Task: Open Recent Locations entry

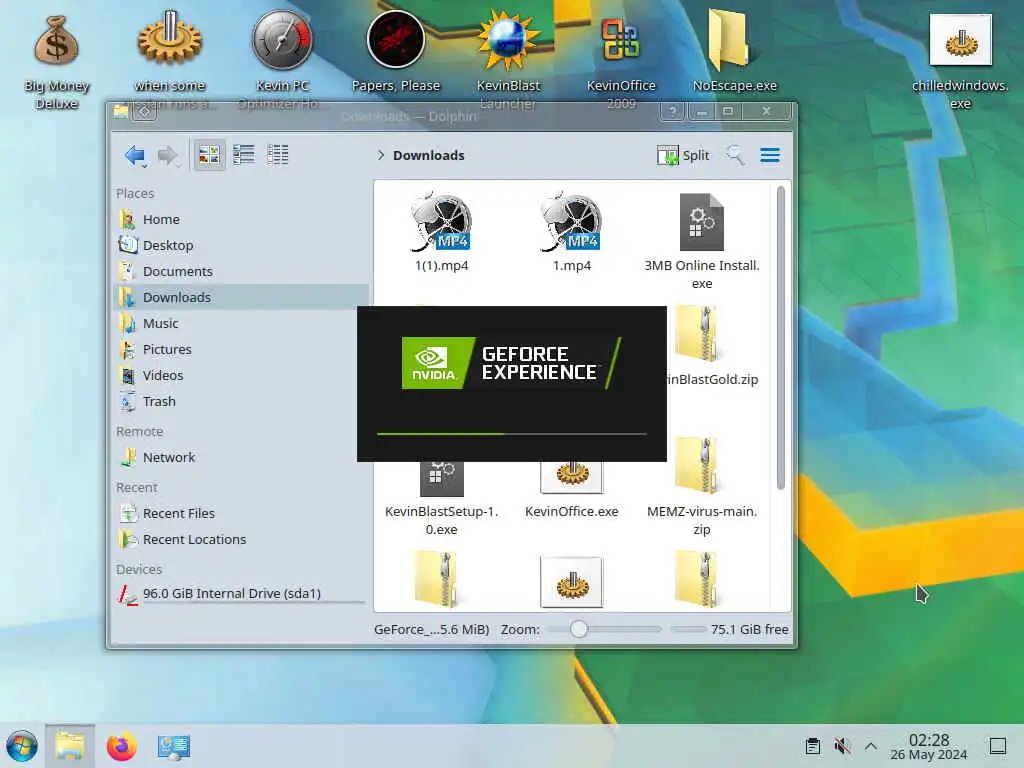Action: point(242,539)
